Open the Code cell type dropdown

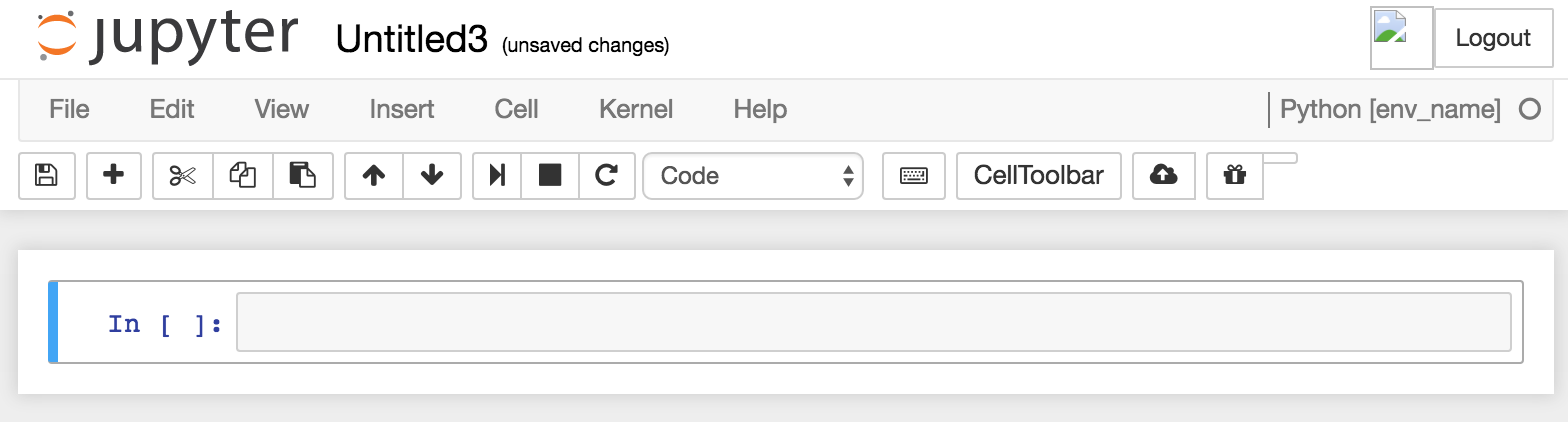point(753,176)
